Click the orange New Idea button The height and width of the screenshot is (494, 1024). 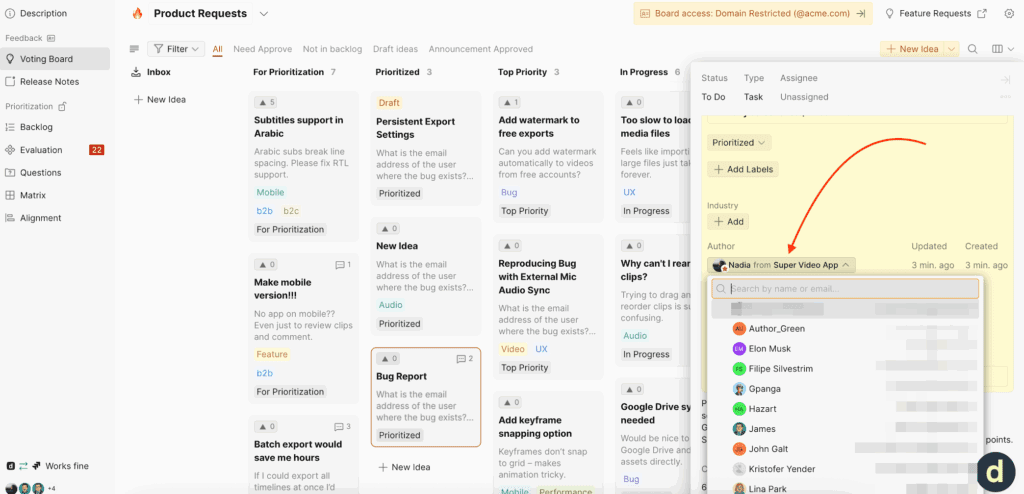tap(912, 49)
